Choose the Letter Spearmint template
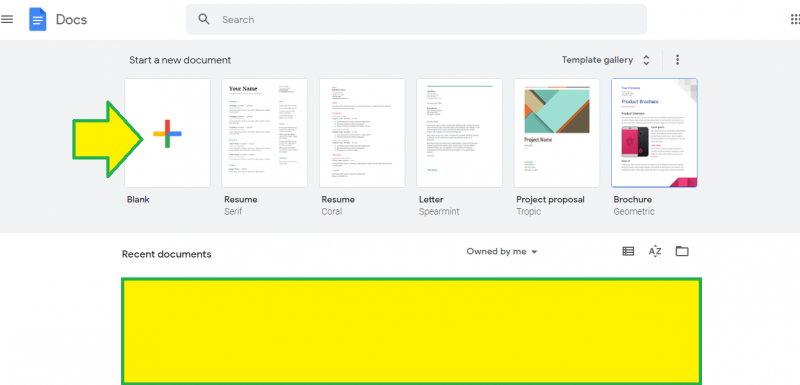The width and height of the screenshot is (800, 385). [x=460, y=133]
